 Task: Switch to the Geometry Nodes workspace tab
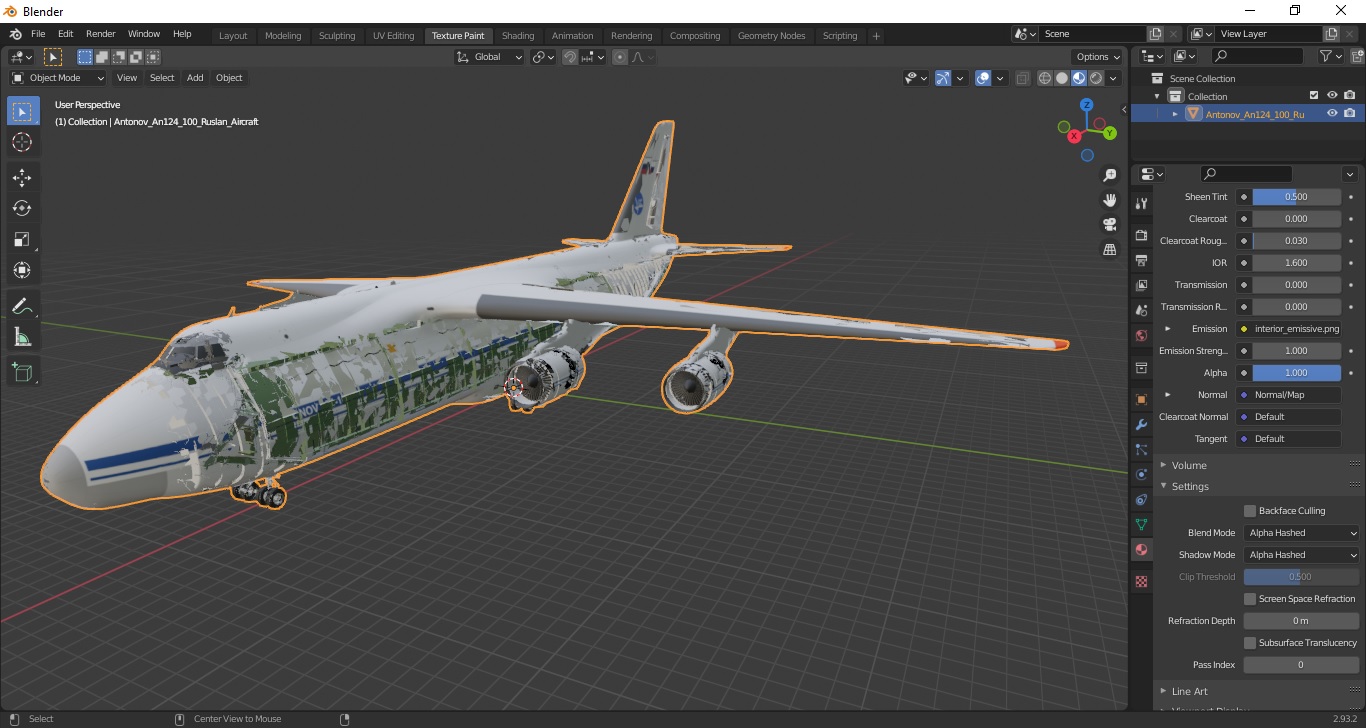[771, 36]
